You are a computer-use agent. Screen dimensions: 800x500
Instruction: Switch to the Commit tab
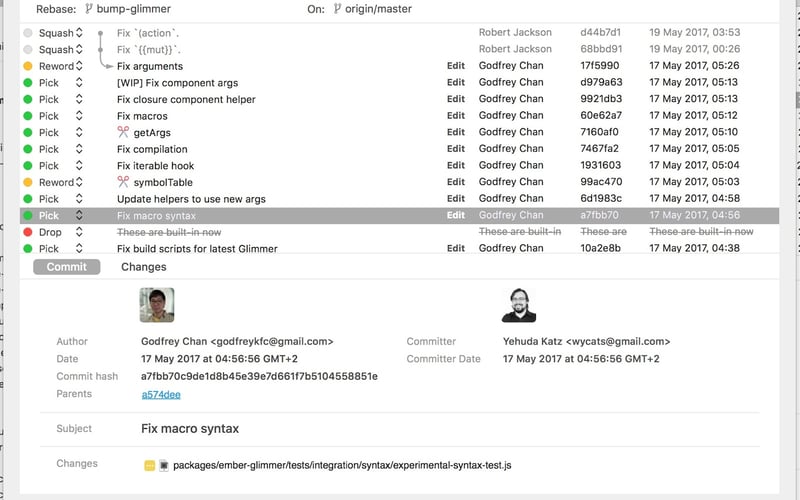(x=66, y=267)
